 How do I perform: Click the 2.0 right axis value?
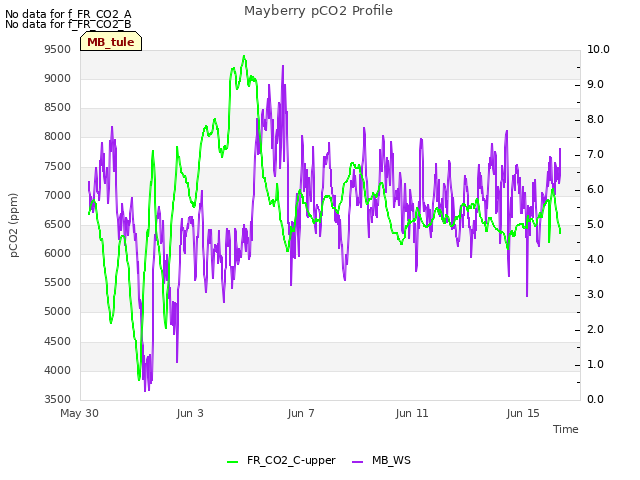tap(595, 330)
